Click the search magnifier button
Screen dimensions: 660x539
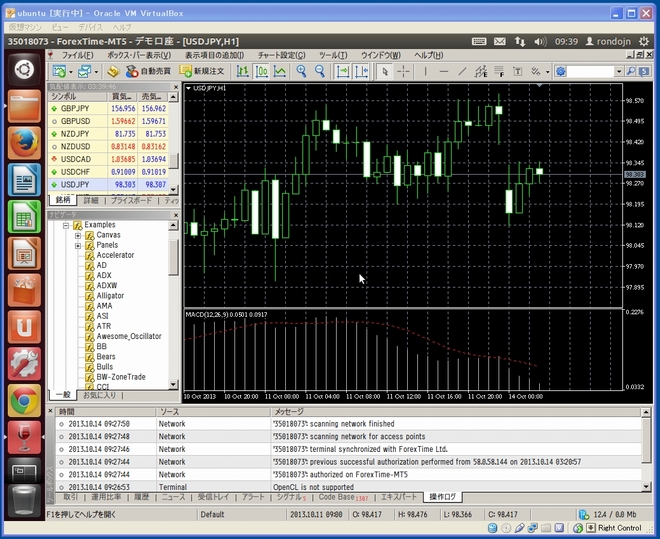631,72
